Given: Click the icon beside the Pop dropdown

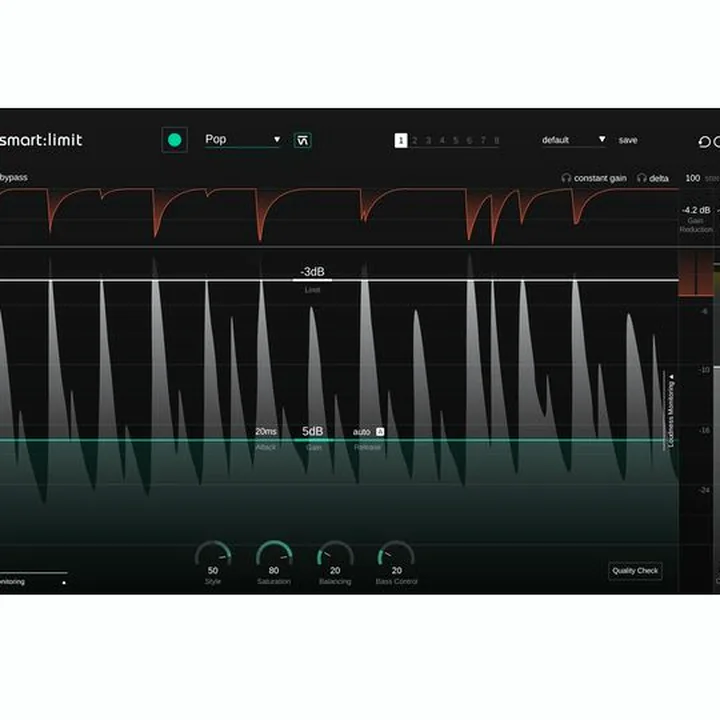Looking at the screenshot, I should 302,140.
